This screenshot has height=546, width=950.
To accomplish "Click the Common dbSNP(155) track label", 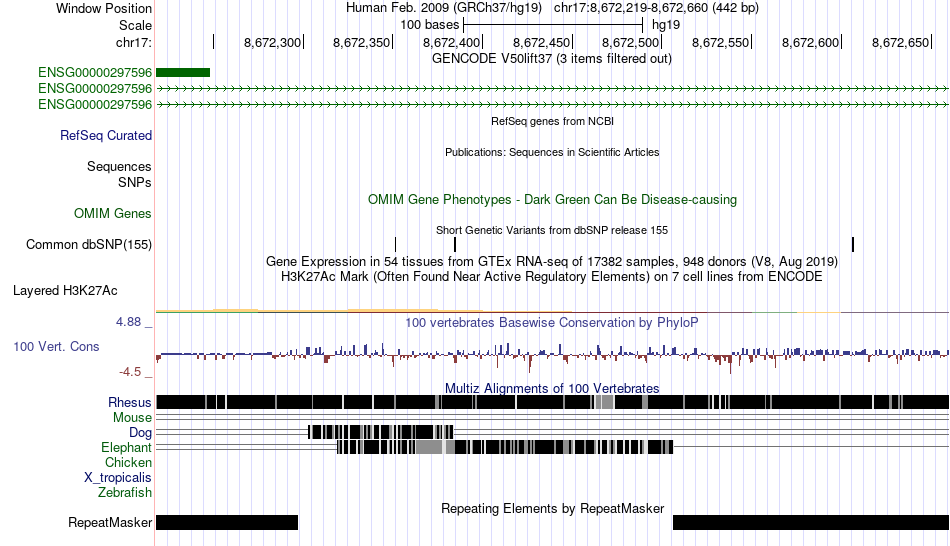I will 88,244.
